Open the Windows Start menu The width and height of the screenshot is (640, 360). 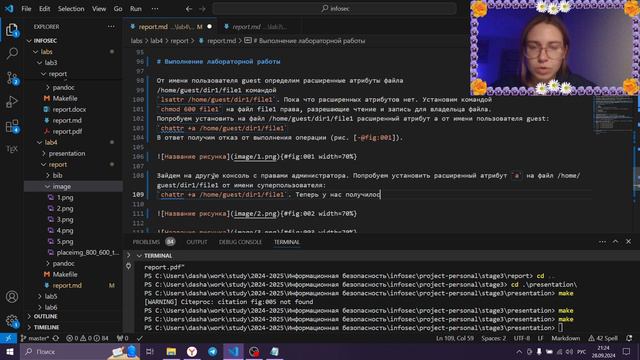(9, 351)
